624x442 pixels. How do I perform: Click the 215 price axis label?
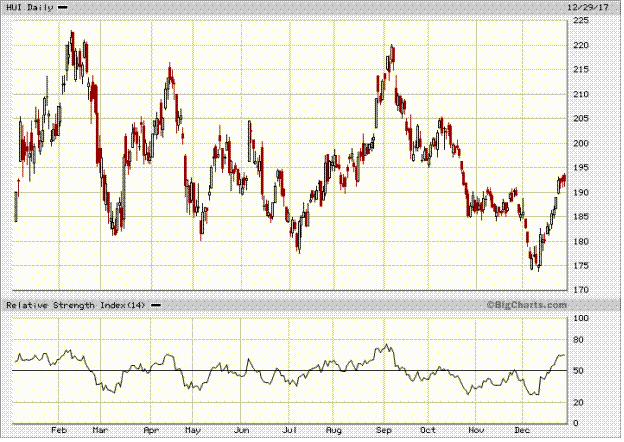581,70
